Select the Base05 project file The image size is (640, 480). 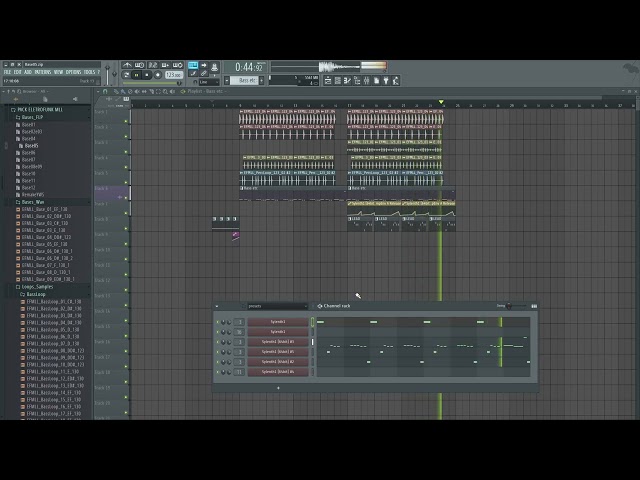(x=29, y=146)
